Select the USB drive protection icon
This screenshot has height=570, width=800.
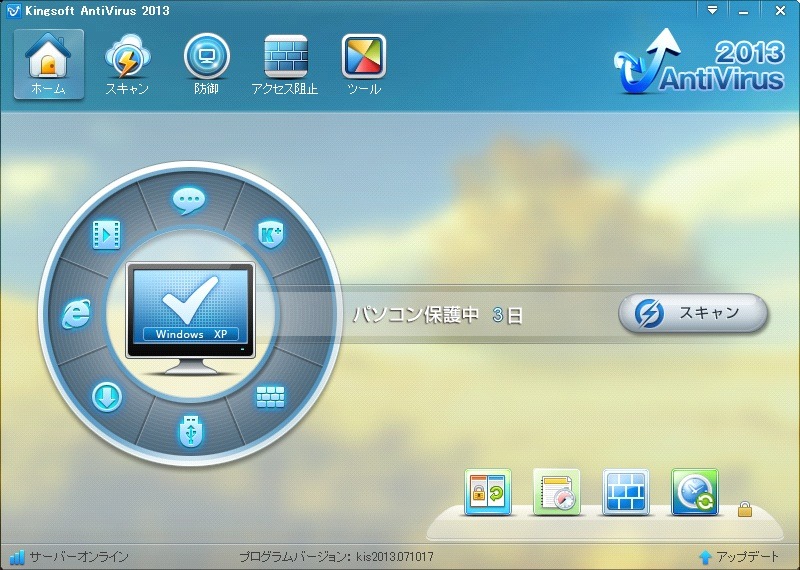(x=190, y=431)
